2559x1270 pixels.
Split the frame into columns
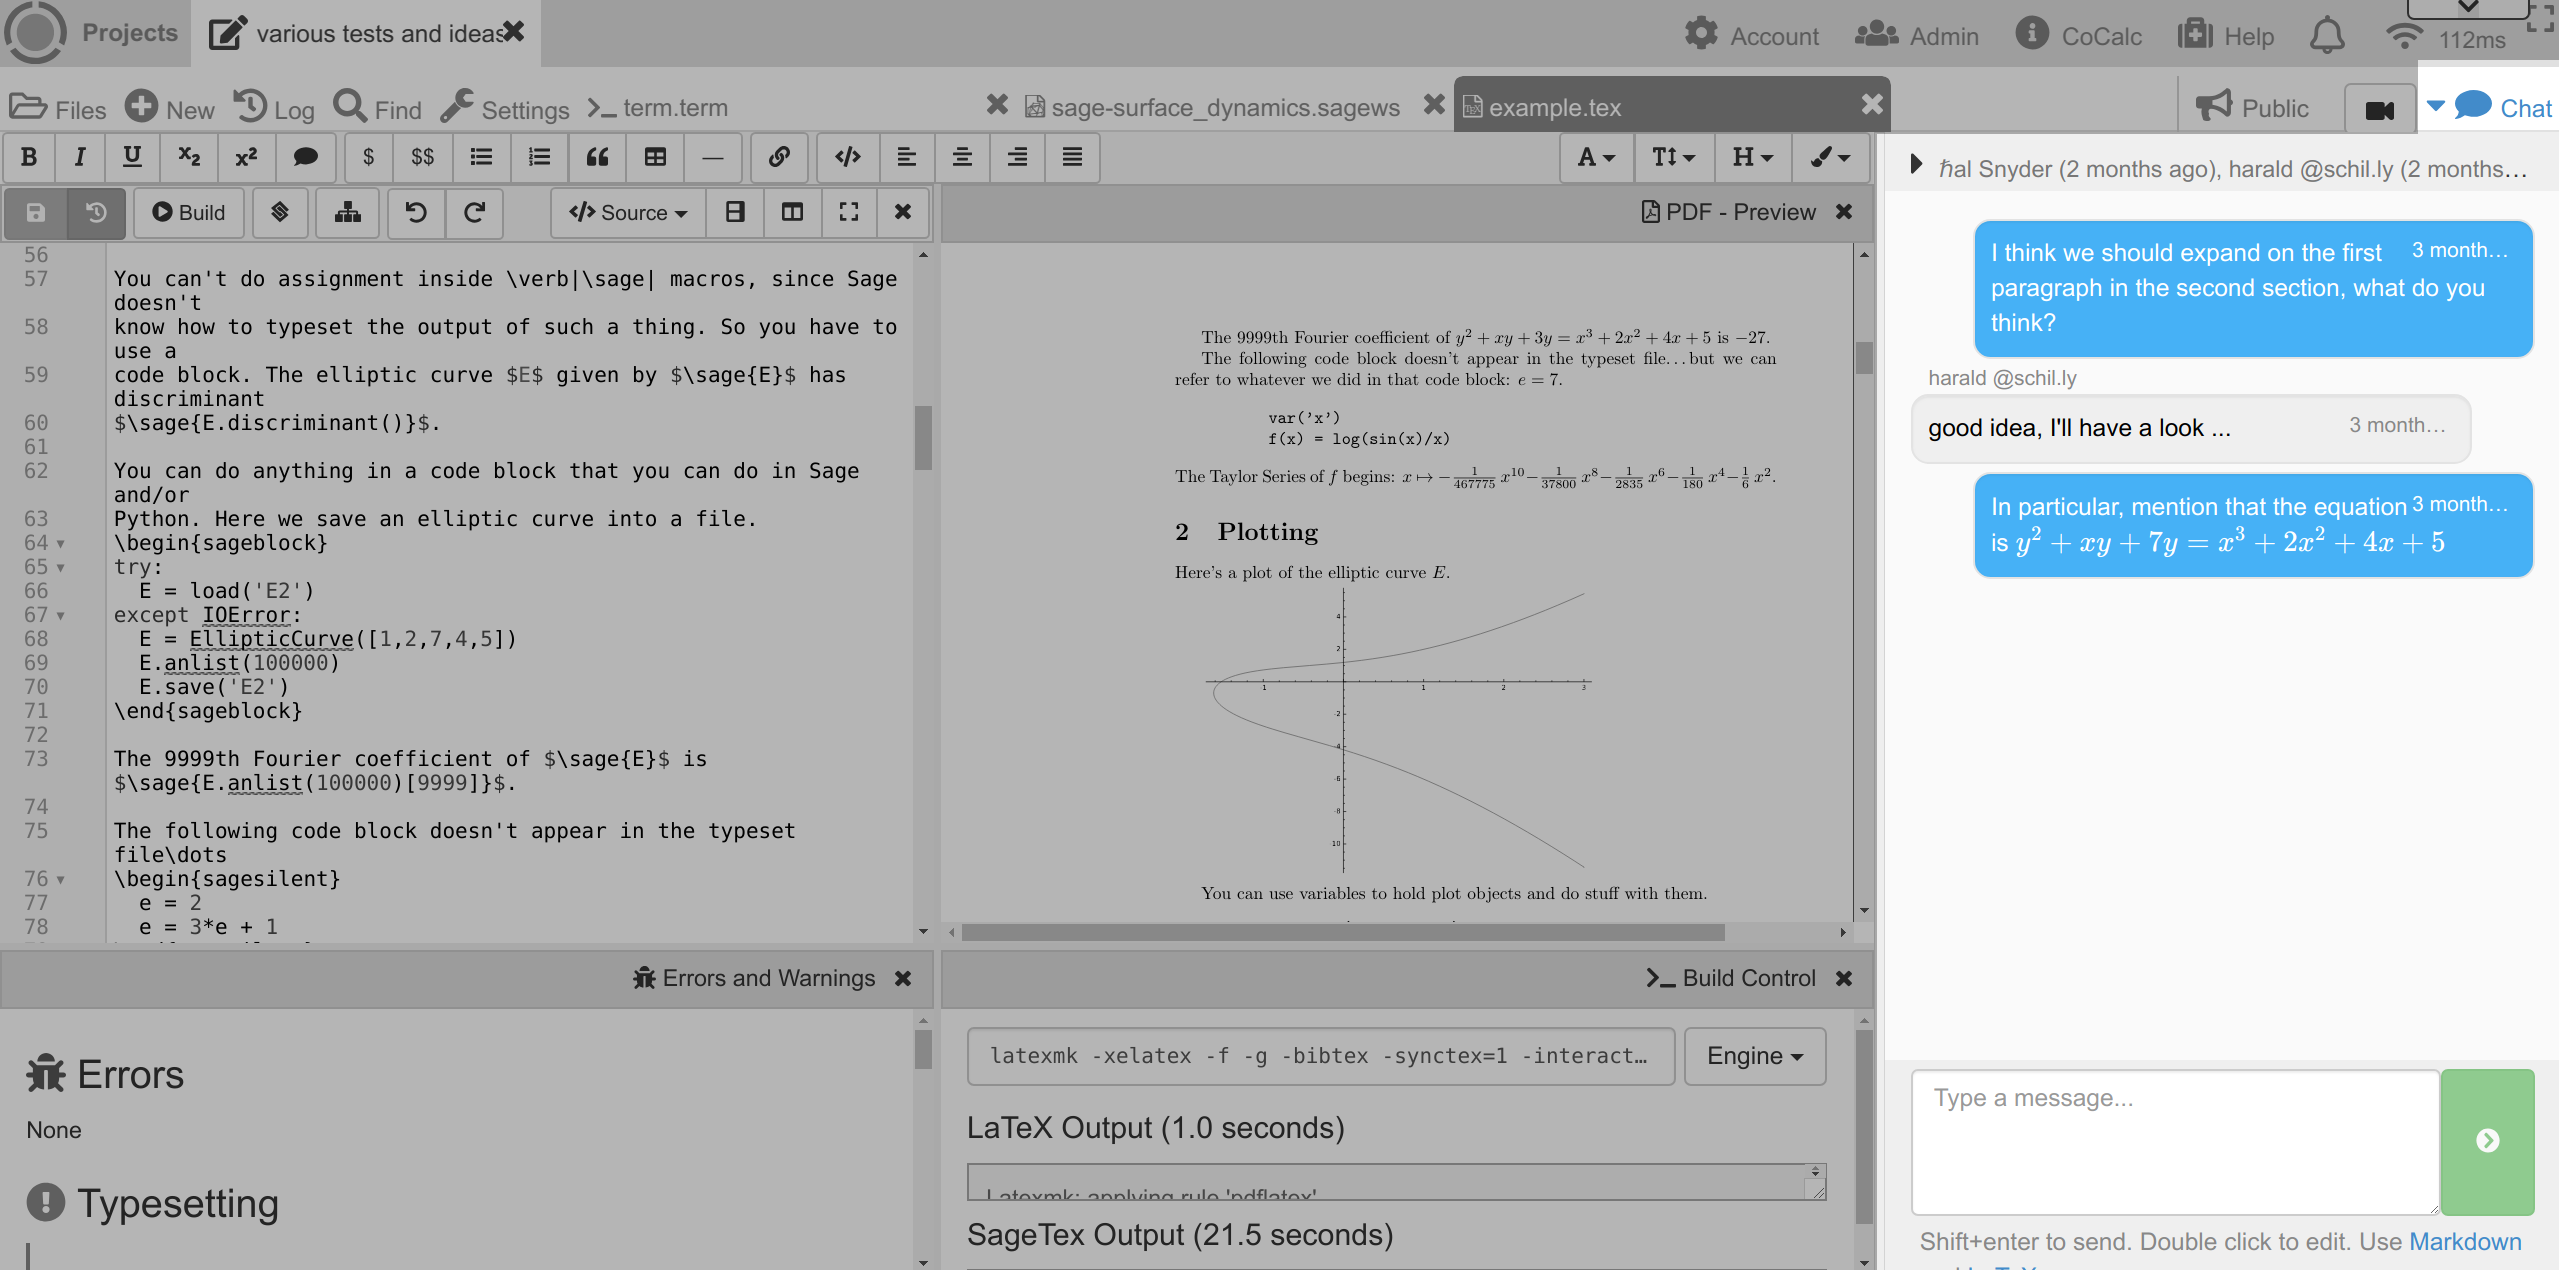(x=792, y=212)
